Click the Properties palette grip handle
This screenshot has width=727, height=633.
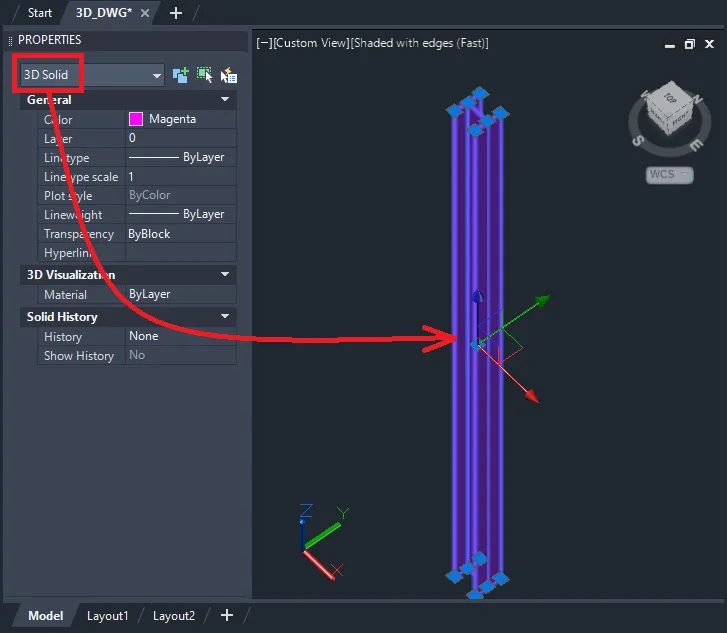tap(10, 41)
